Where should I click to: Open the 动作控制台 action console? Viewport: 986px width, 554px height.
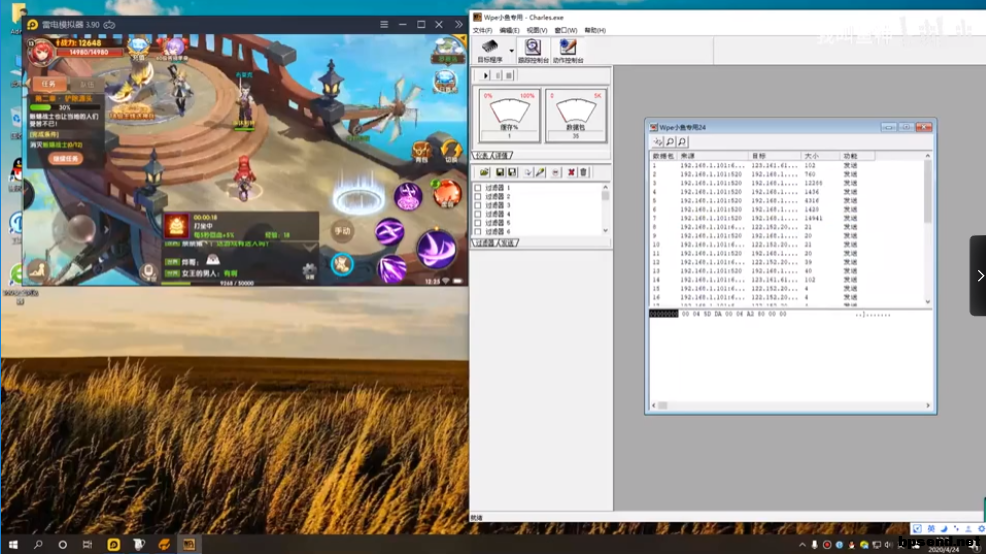pos(567,47)
